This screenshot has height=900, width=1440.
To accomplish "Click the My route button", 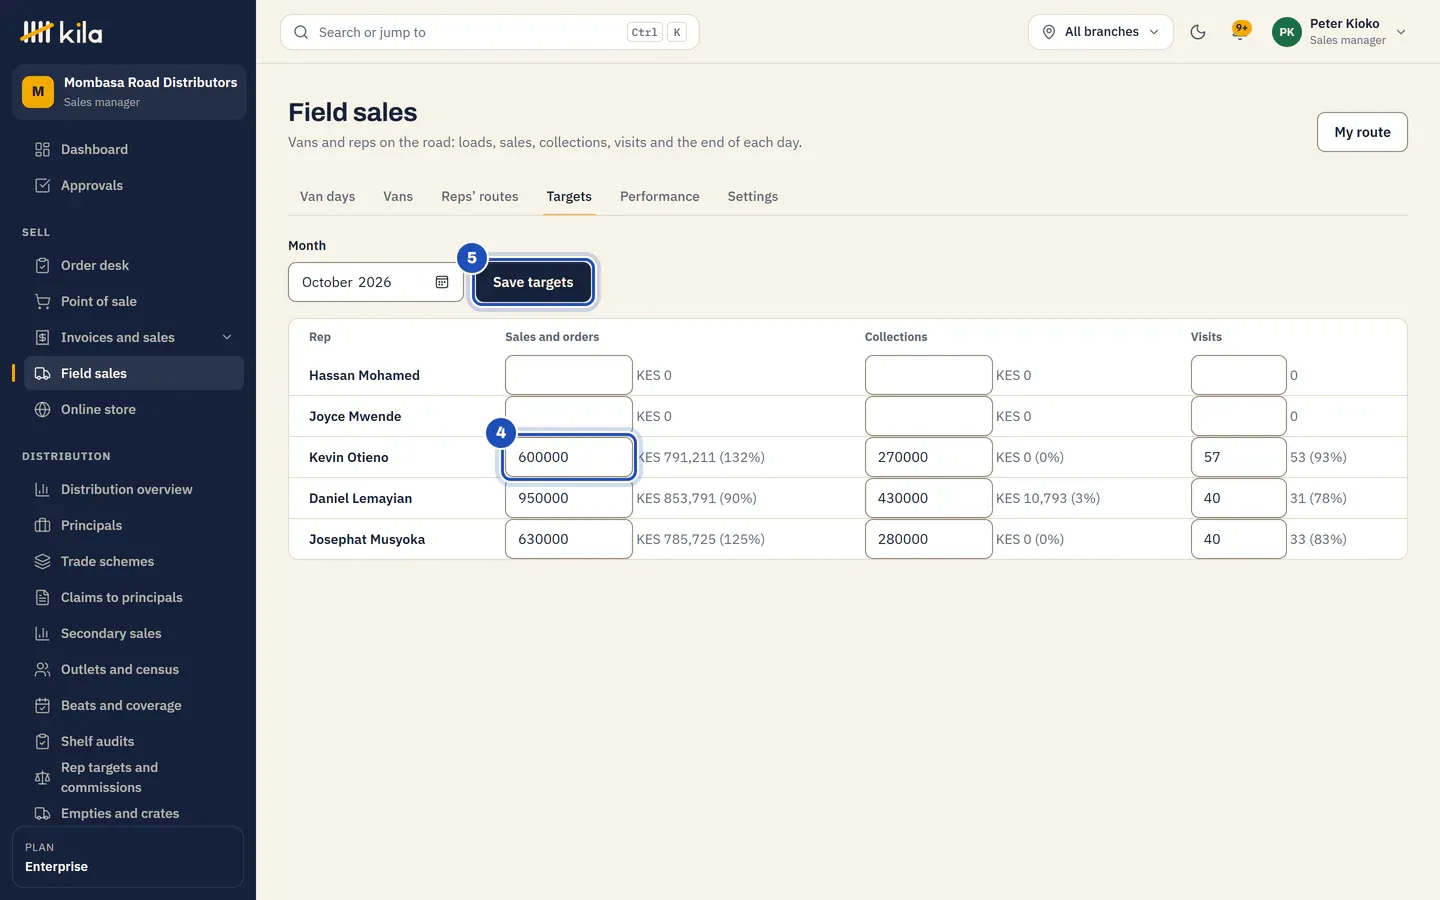I will tap(1362, 132).
